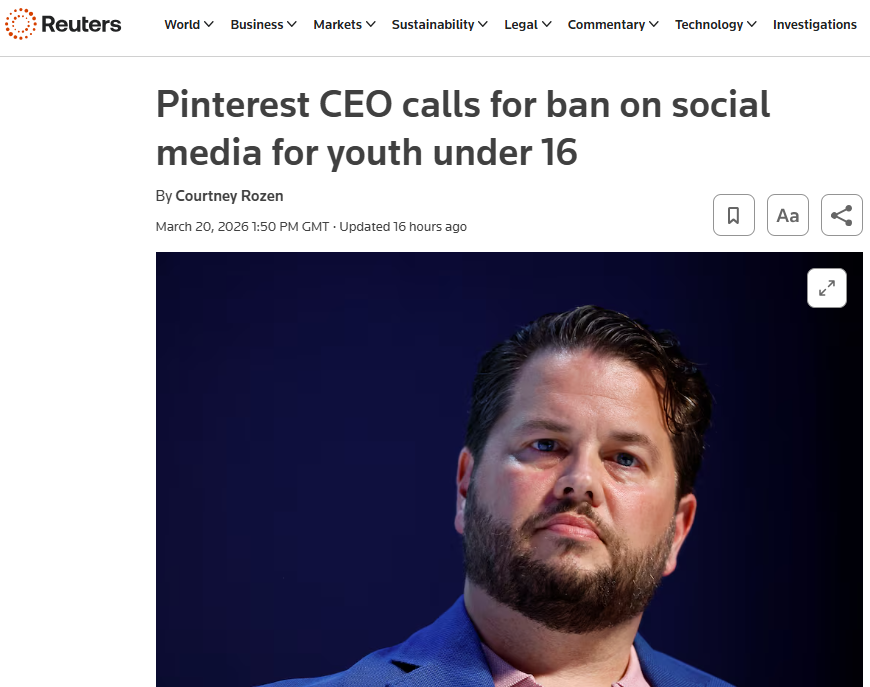The height and width of the screenshot is (687, 870).
Task: Click the share article icon
Action: (842, 215)
